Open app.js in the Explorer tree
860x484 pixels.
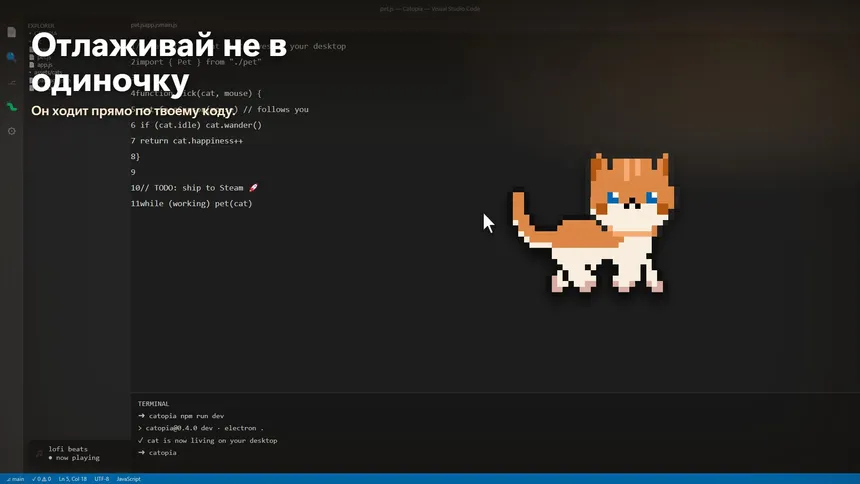click(41, 65)
